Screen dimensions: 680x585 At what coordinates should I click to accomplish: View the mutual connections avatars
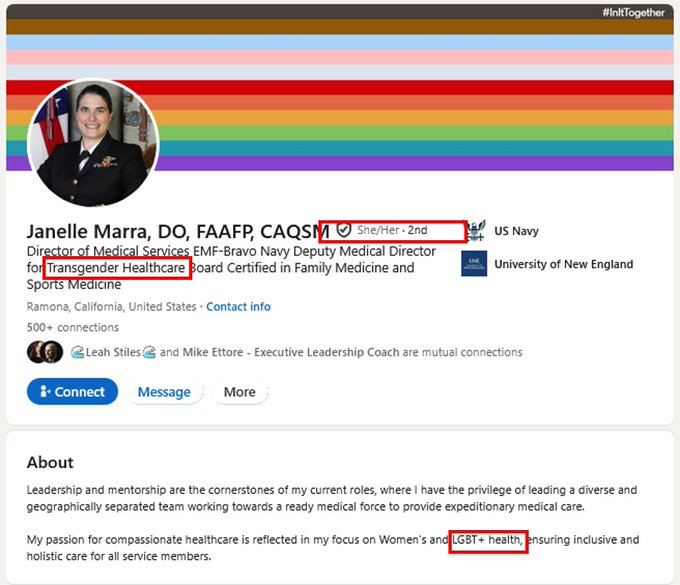pyautogui.click(x=45, y=352)
